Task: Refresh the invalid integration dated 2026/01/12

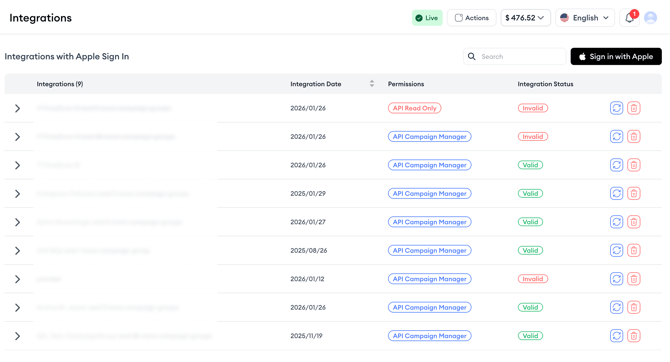Action: [x=616, y=279]
